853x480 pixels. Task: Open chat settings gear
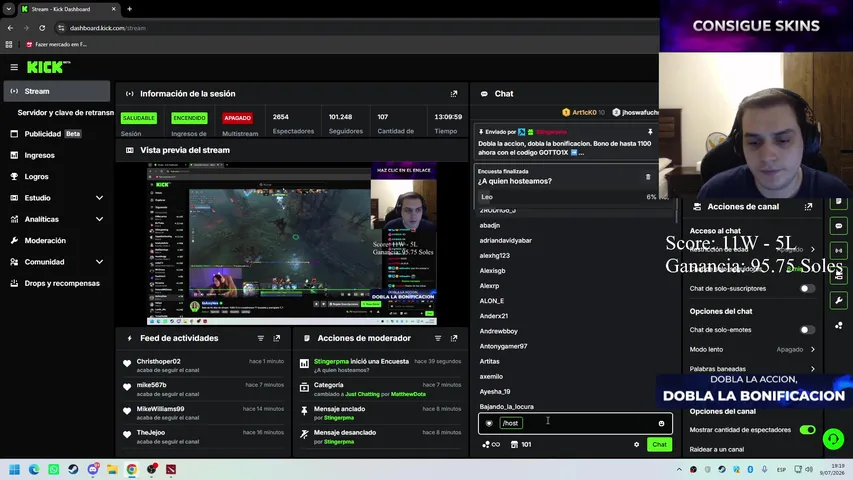tap(636, 445)
